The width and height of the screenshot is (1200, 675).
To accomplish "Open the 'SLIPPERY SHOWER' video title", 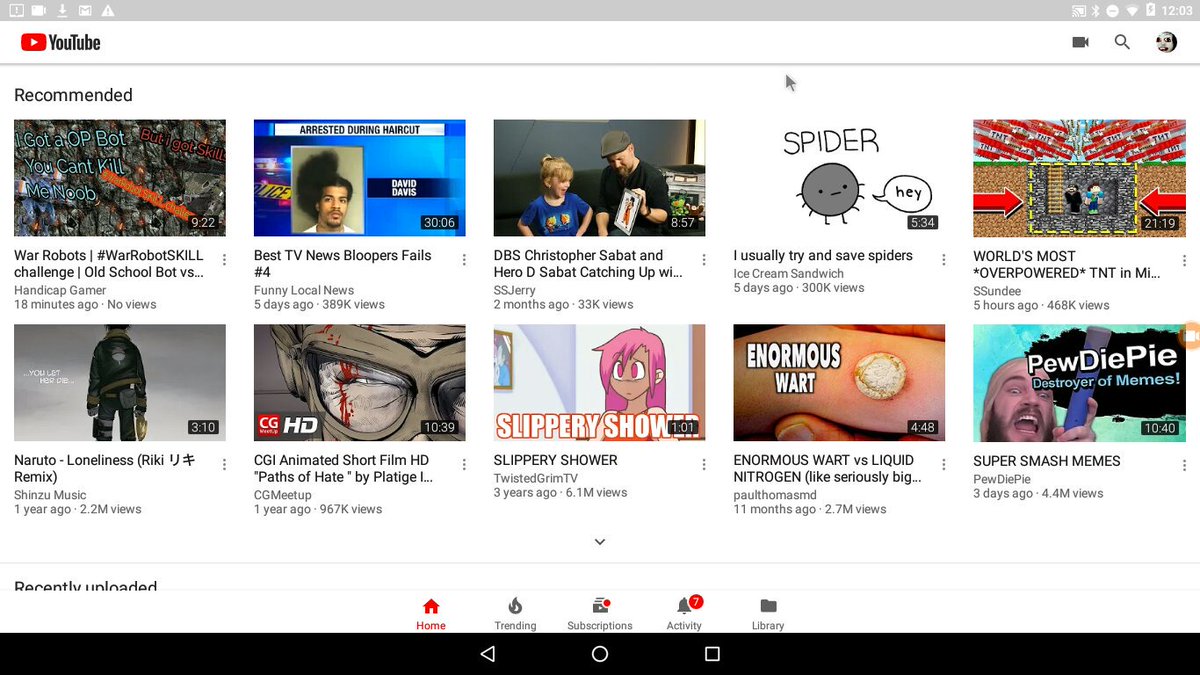I will (x=556, y=460).
